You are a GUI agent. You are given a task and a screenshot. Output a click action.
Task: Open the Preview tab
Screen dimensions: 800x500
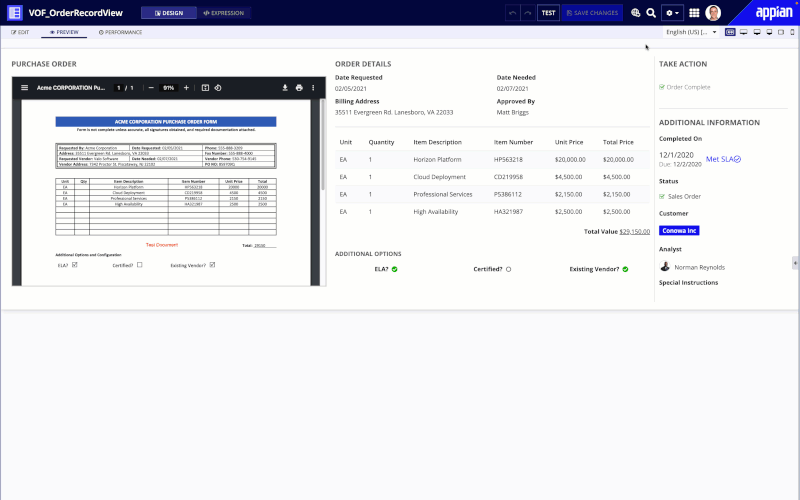click(x=64, y=32)
